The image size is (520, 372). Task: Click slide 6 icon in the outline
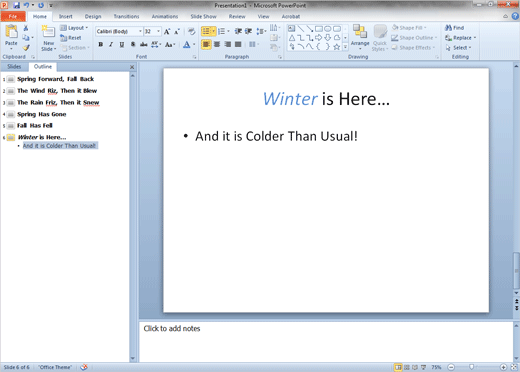click(11, 137)
